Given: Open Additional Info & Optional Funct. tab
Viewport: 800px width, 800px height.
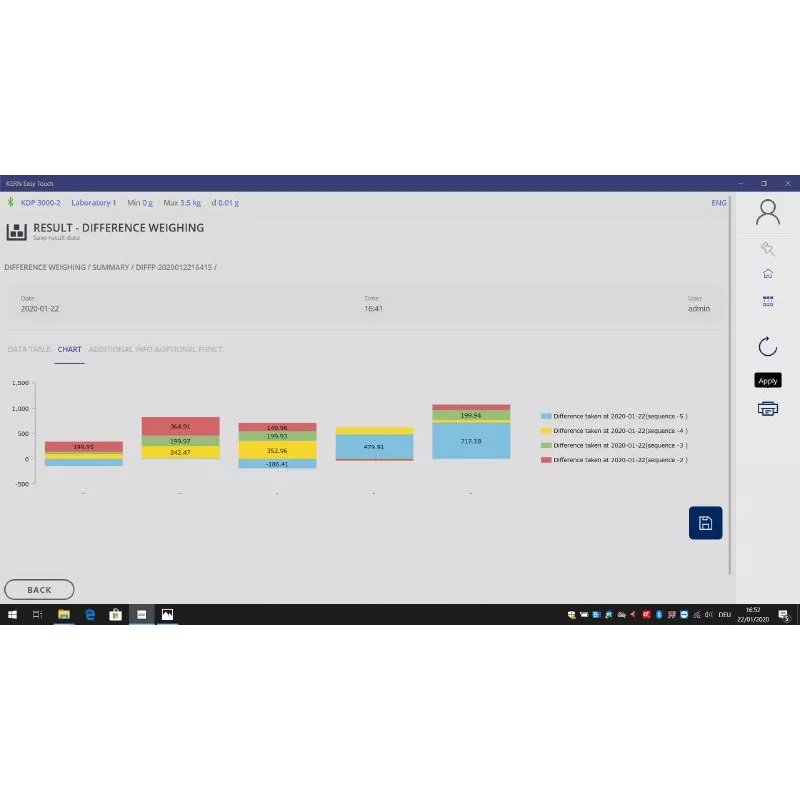Looking at the screenshot, I should pos(155,350).
